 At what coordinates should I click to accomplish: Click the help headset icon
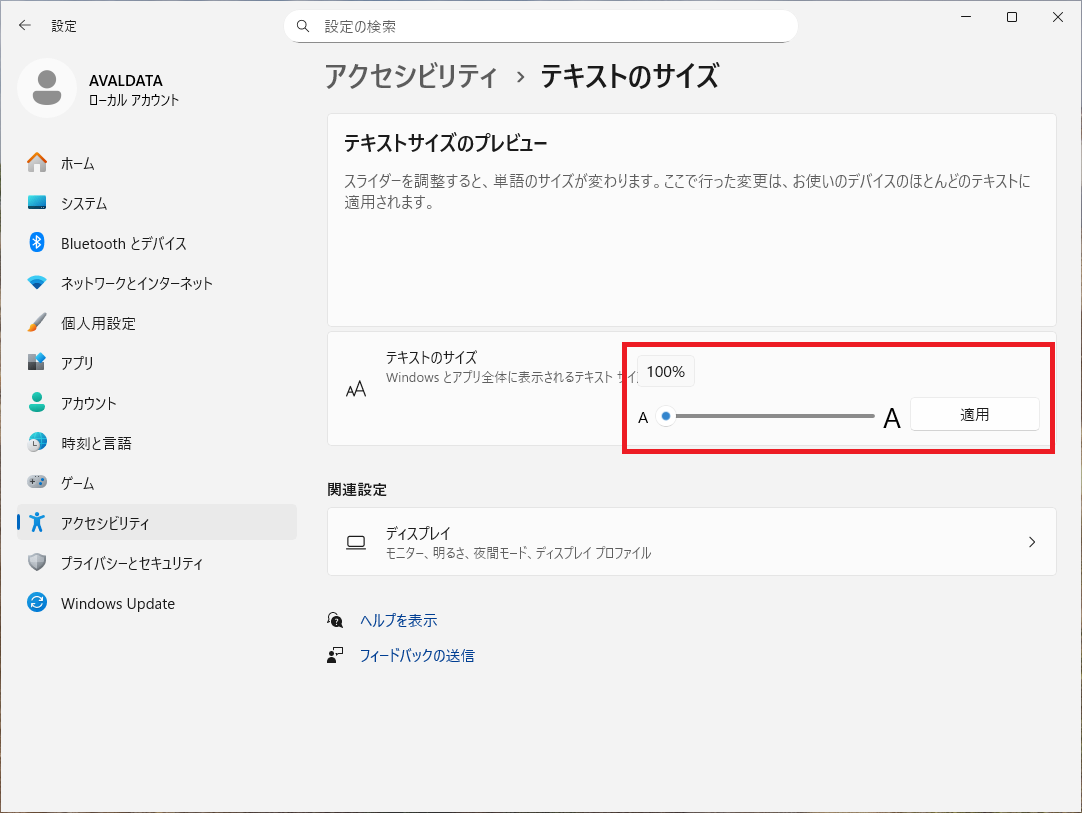coord(335,620)
